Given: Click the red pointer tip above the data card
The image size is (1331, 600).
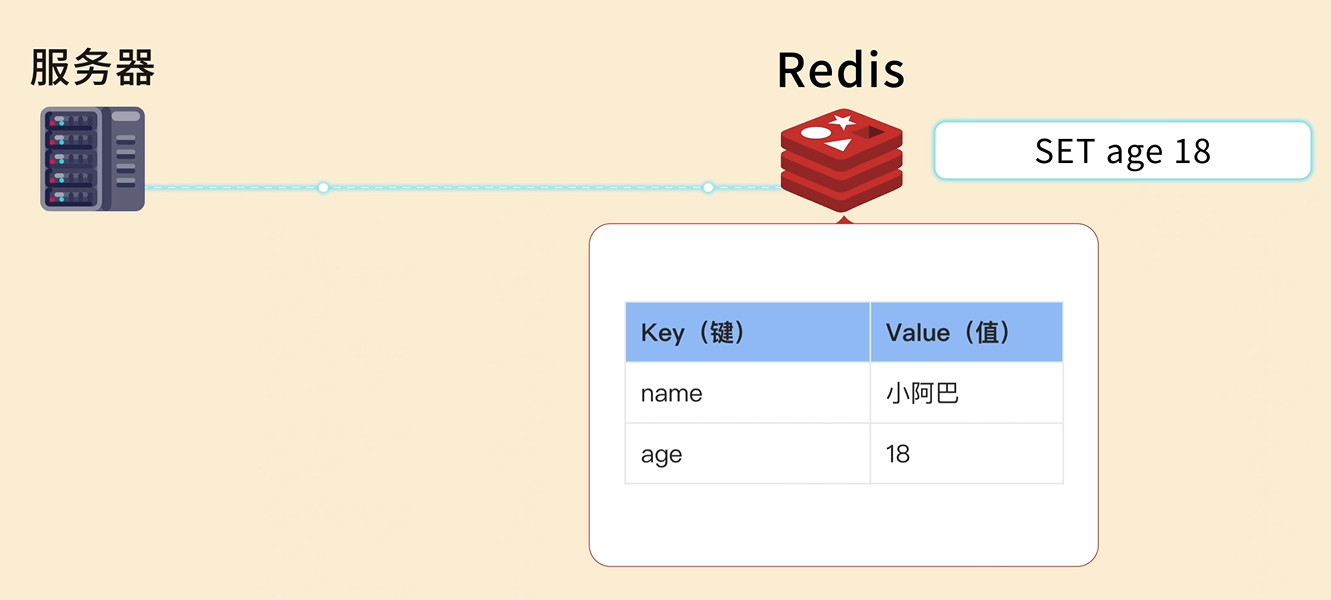Looking at the screenshot, I should (x=844, y=219).
